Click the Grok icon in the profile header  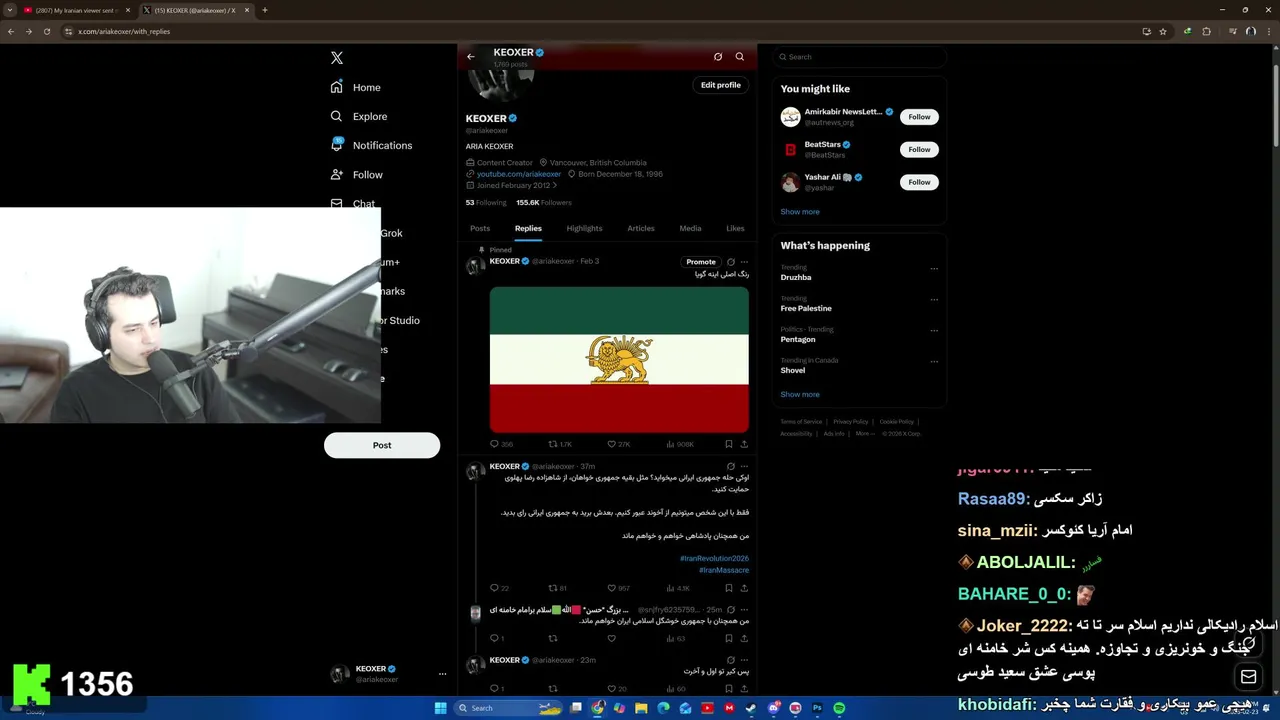718,57
